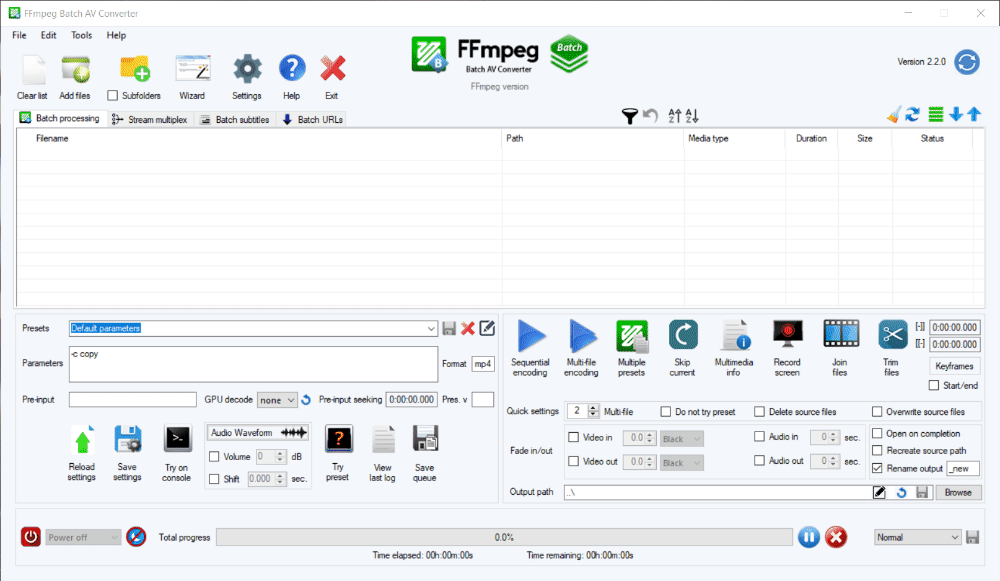Click the Browse button
This screenshot has height=581, width=1000.
pyautogui.click(x=958, y=492)
